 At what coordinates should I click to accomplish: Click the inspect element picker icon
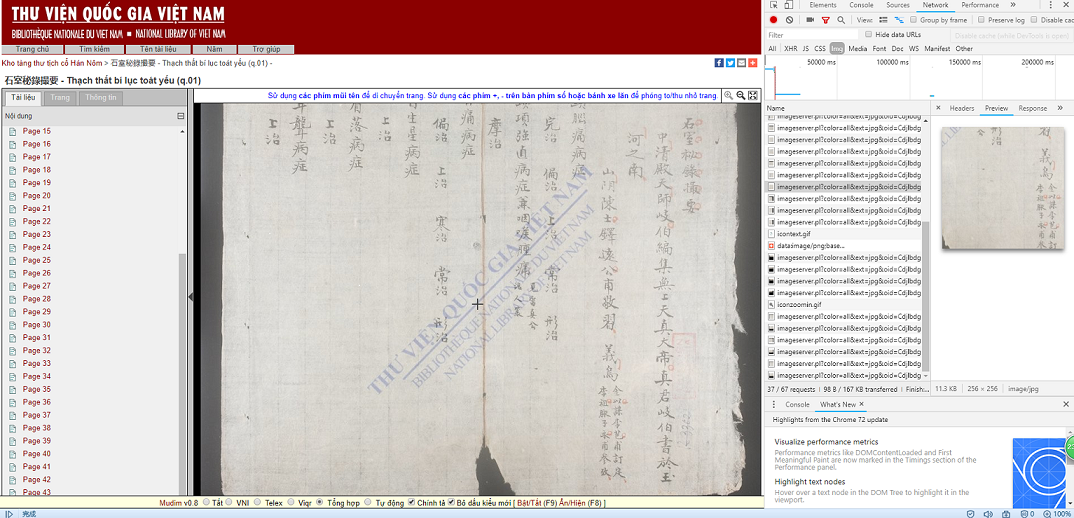point(775,6)
